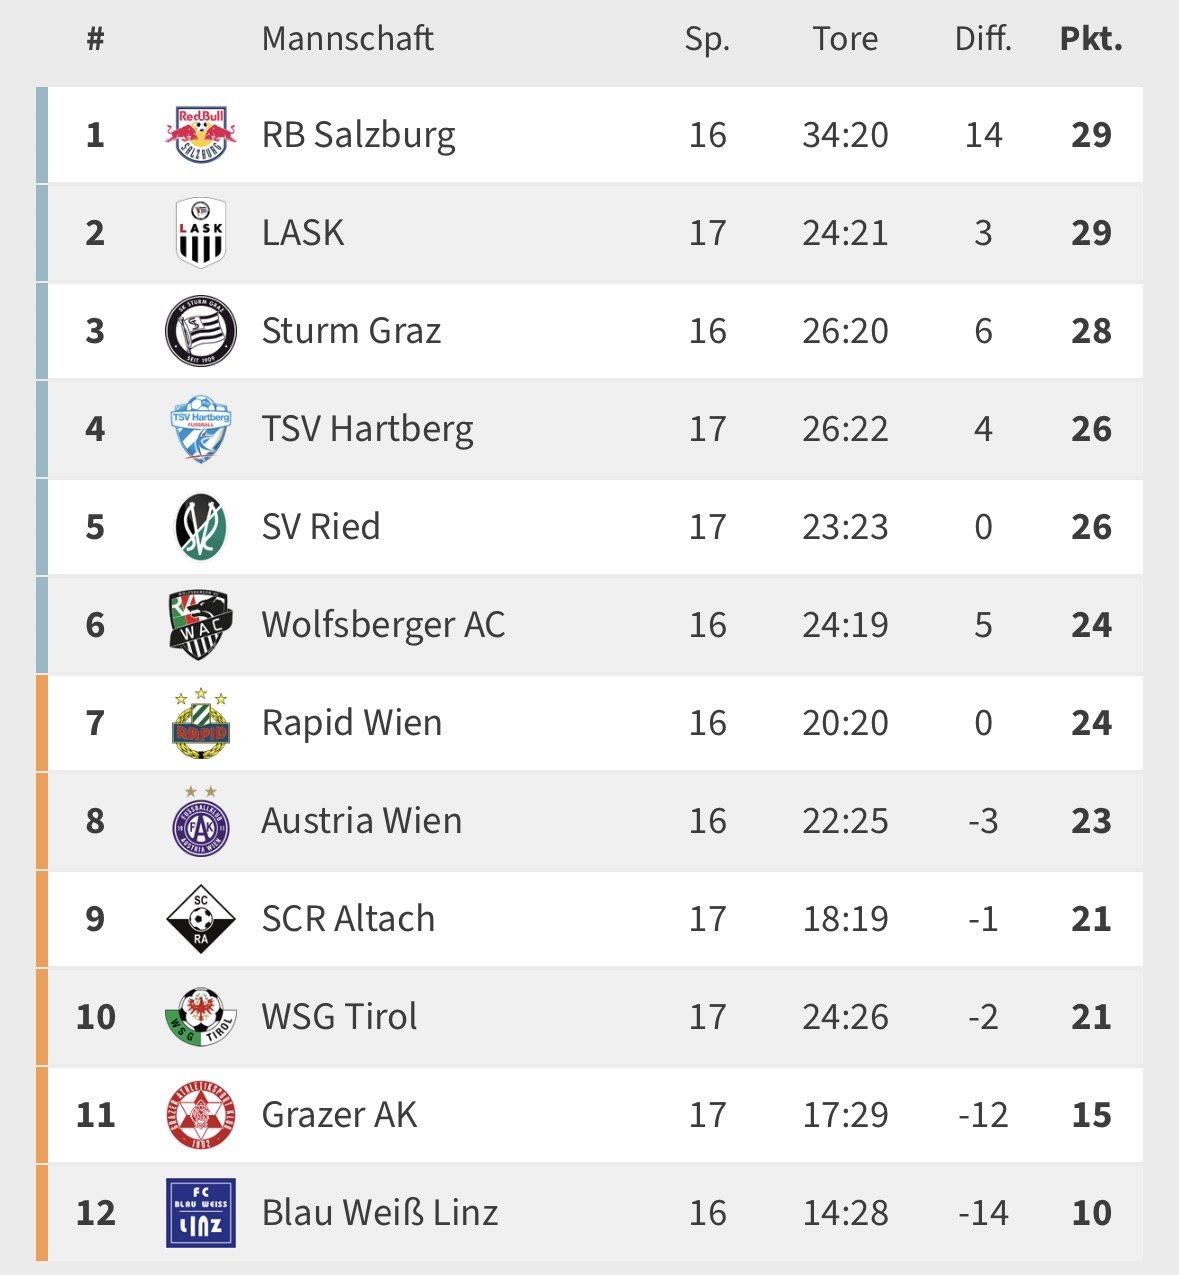Open the TSV Hartberg club crest
This screenshot has width=1179, height=1275.
pos(201,429)
